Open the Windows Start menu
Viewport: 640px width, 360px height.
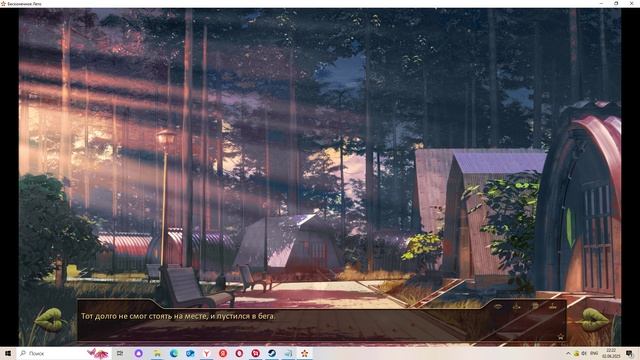click(x=7, y=353)
